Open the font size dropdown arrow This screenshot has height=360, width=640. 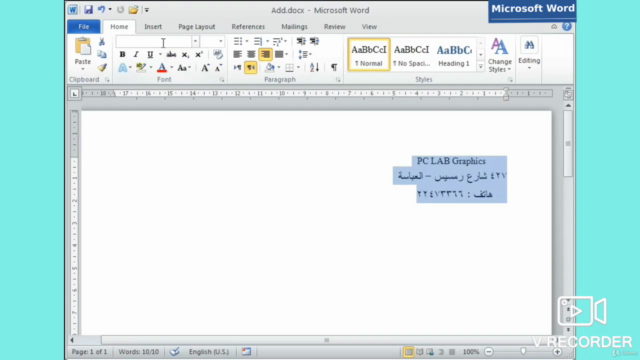(x=221, y=41)
